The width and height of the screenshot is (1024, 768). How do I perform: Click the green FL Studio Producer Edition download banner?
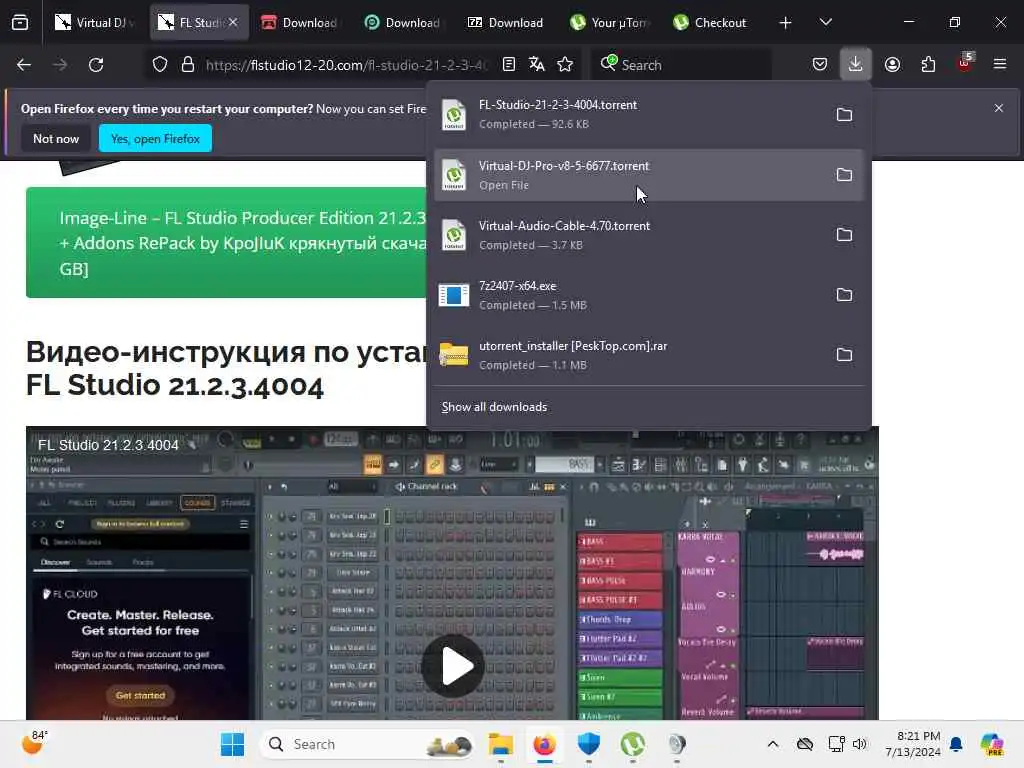coord(226,242)
